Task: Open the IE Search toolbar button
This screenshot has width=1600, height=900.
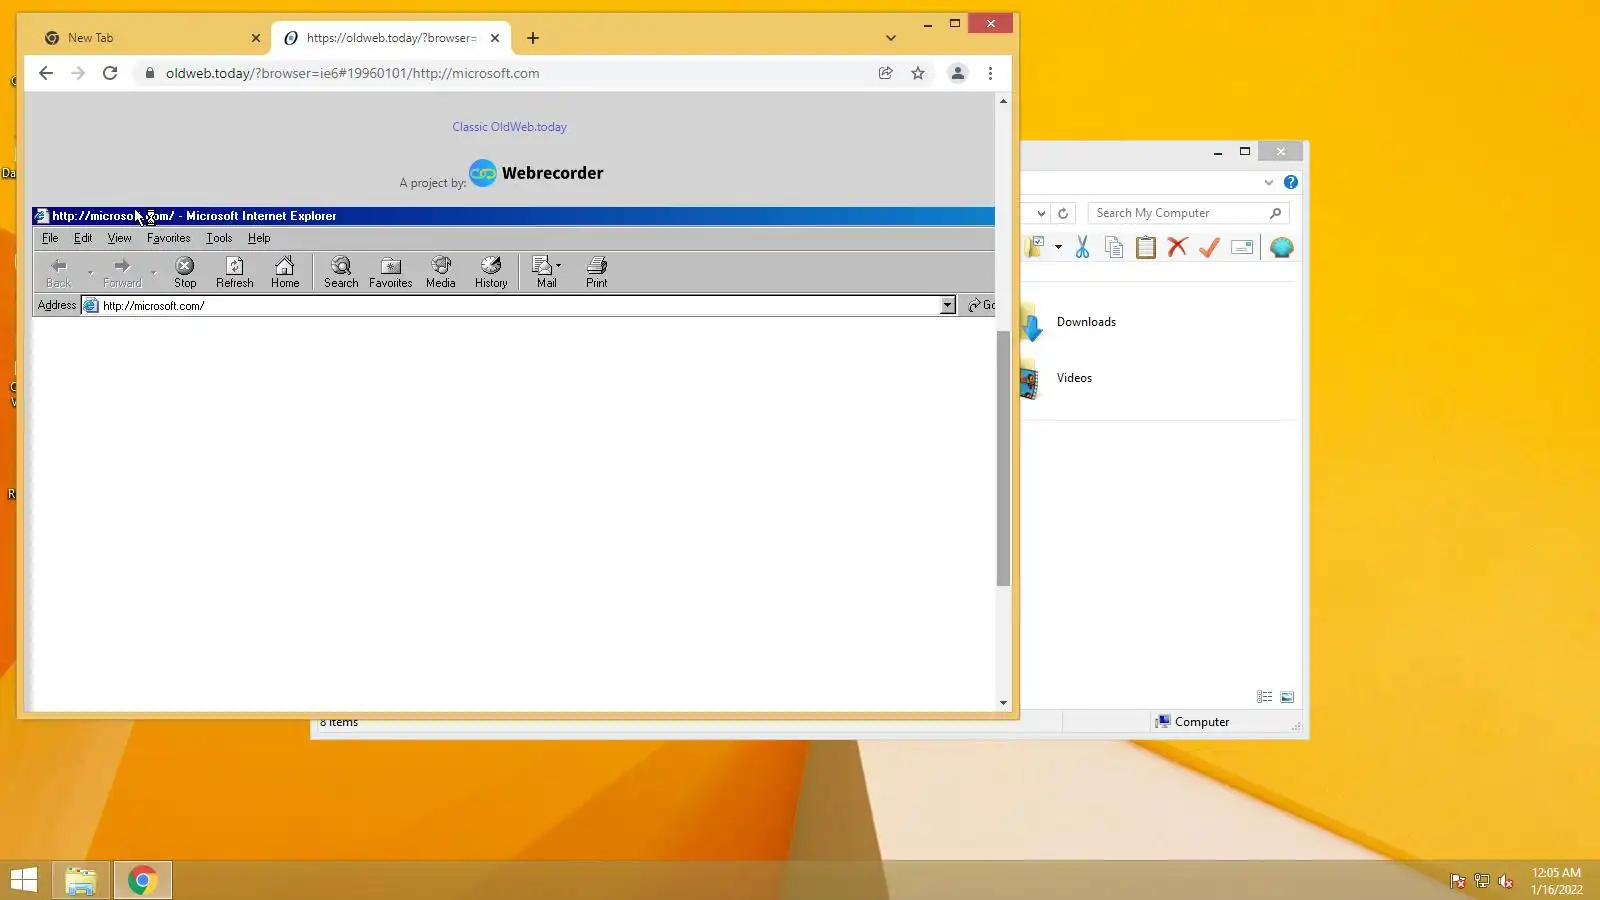Action: [341, 272]
